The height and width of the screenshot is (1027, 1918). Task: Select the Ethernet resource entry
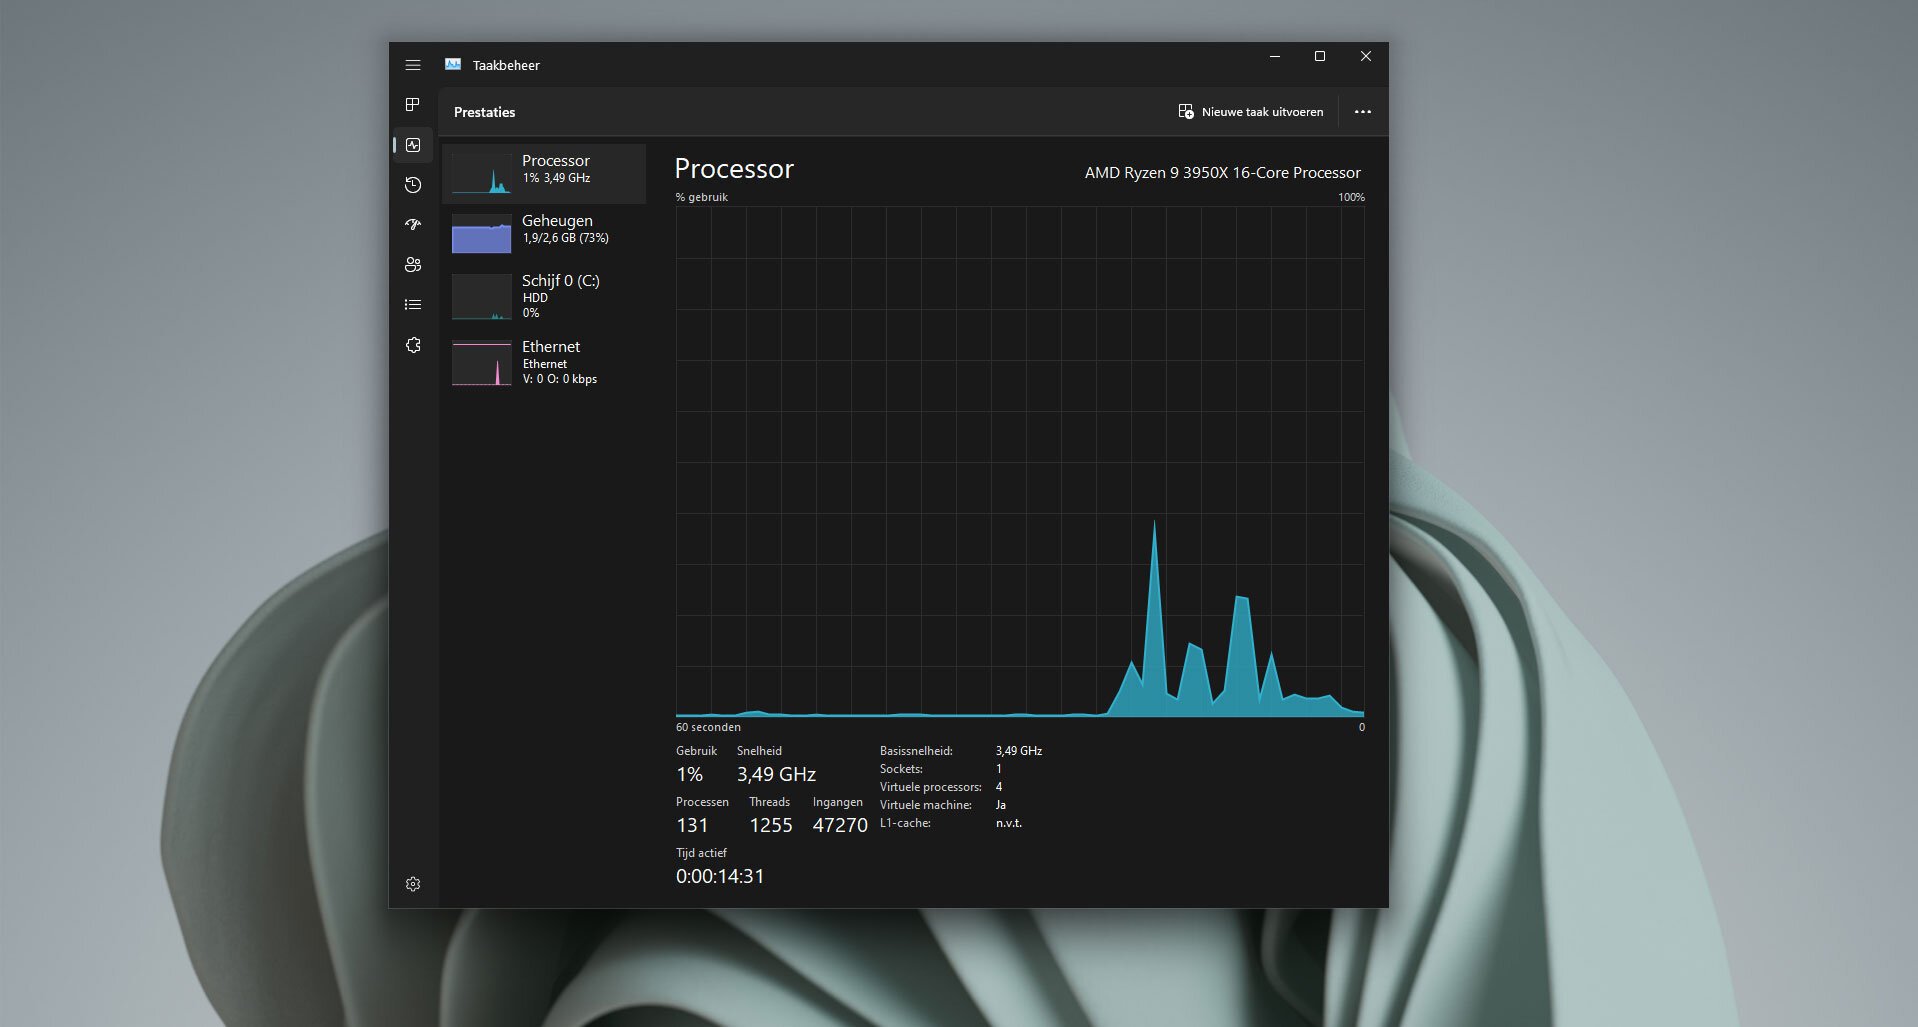(x=544, y=362)
